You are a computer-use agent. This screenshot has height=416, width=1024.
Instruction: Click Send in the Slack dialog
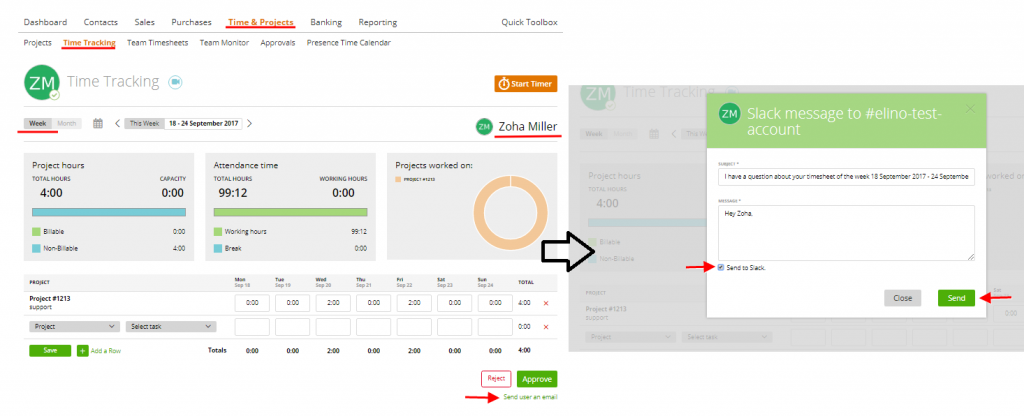[x=956, y=298]
